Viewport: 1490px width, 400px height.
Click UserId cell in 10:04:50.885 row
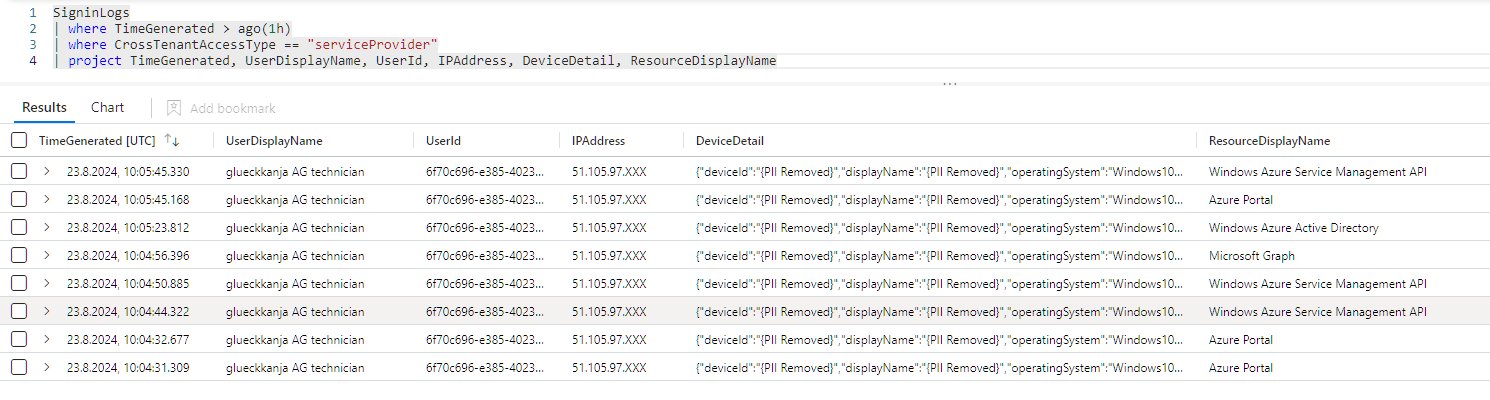point(485,284)
